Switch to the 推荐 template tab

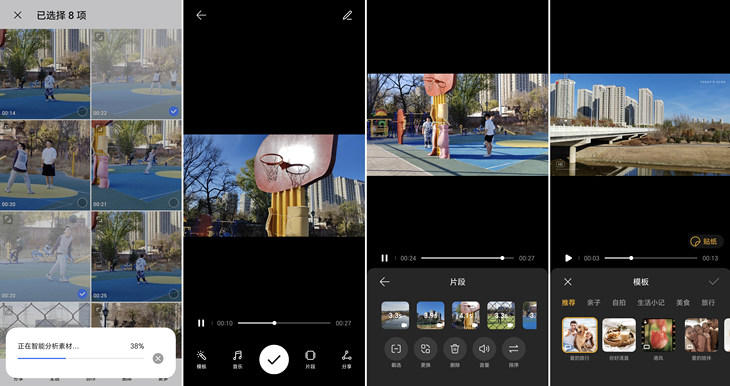568,303
